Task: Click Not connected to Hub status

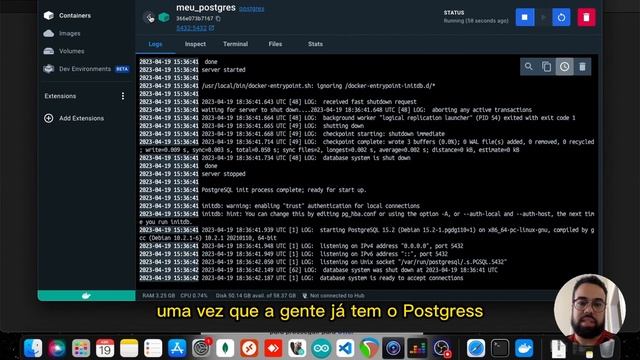Action: [x=333, y=296]
